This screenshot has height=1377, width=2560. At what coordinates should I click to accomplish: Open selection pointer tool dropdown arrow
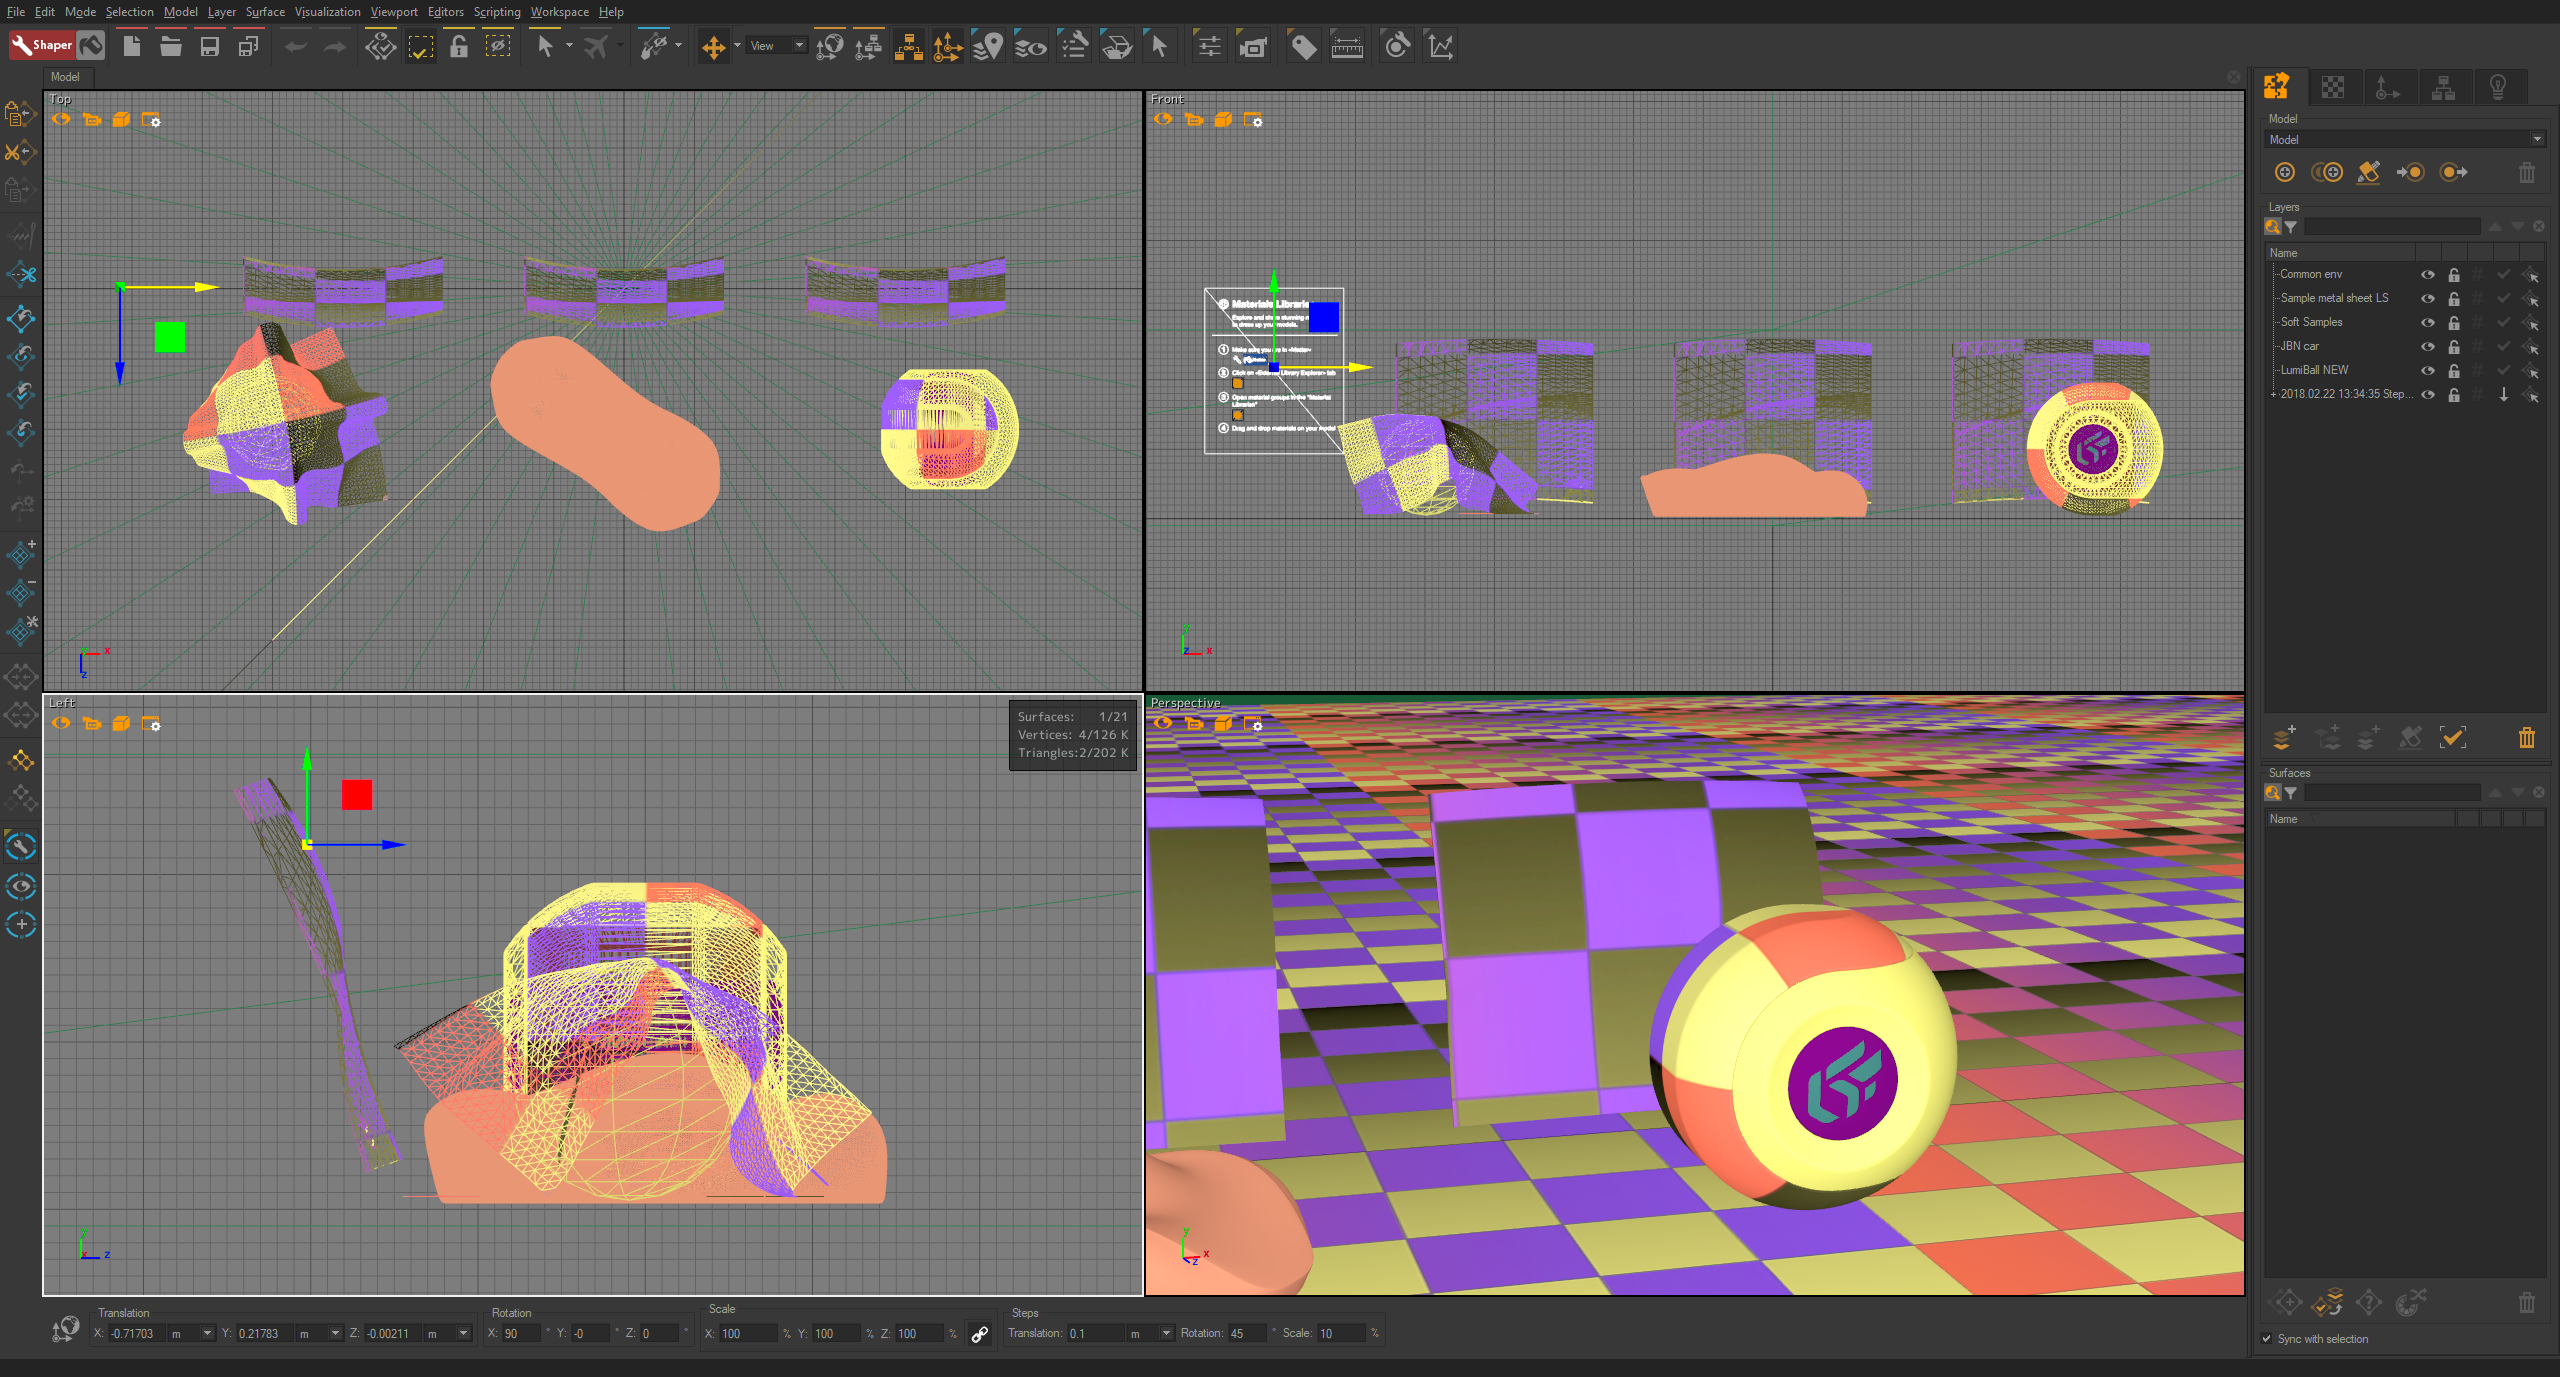(x=569, y=46)
